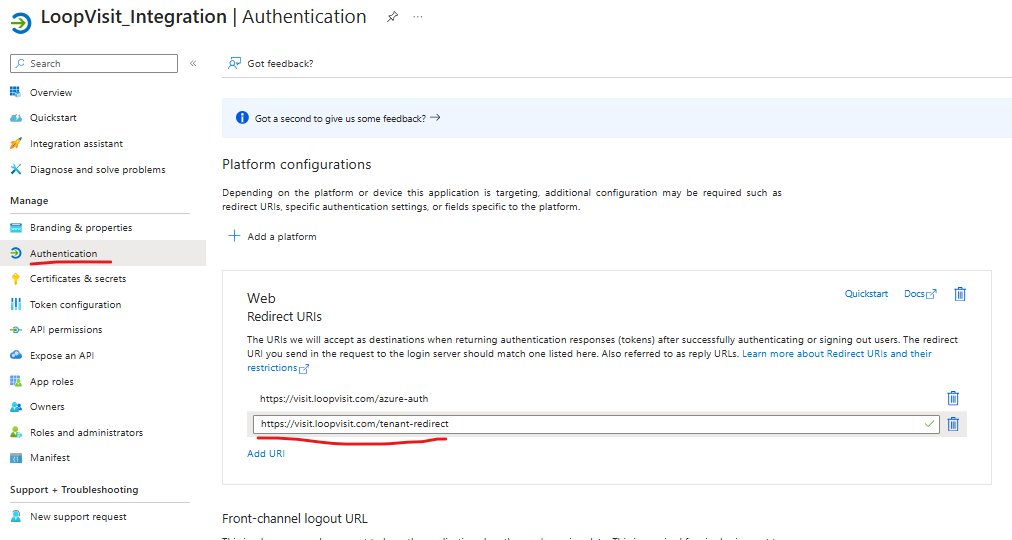The height and width of the screenshot is (540, 1012).
Task: Delete the Web platform with trash icon
Action: (960, 294)
